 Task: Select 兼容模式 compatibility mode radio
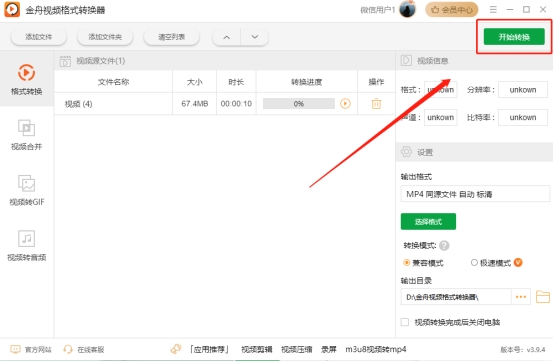(x=406, y=262)
